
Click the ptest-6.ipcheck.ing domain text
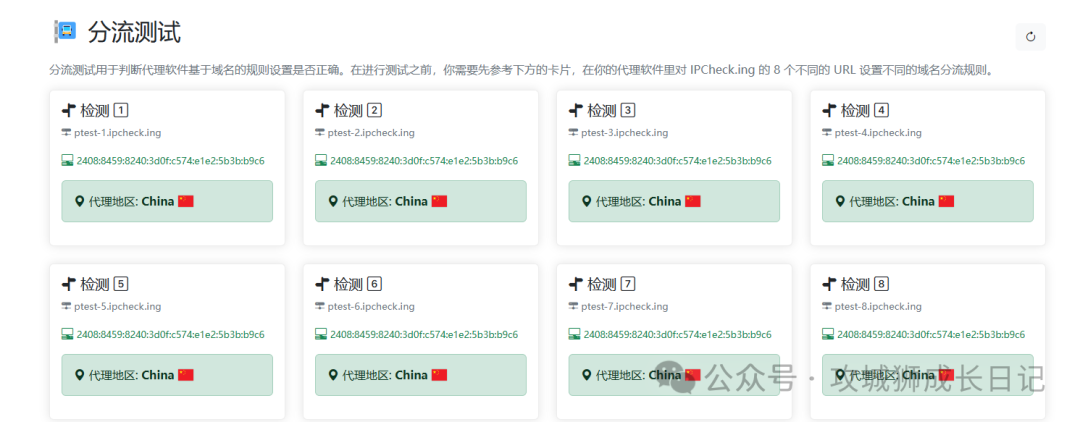371,306
